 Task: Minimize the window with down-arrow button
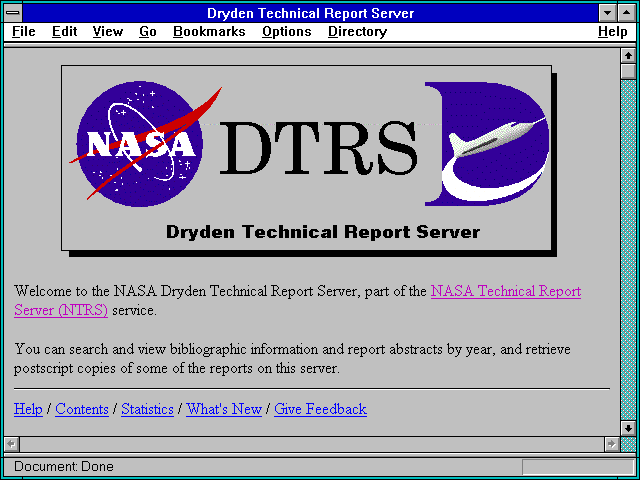607,13
